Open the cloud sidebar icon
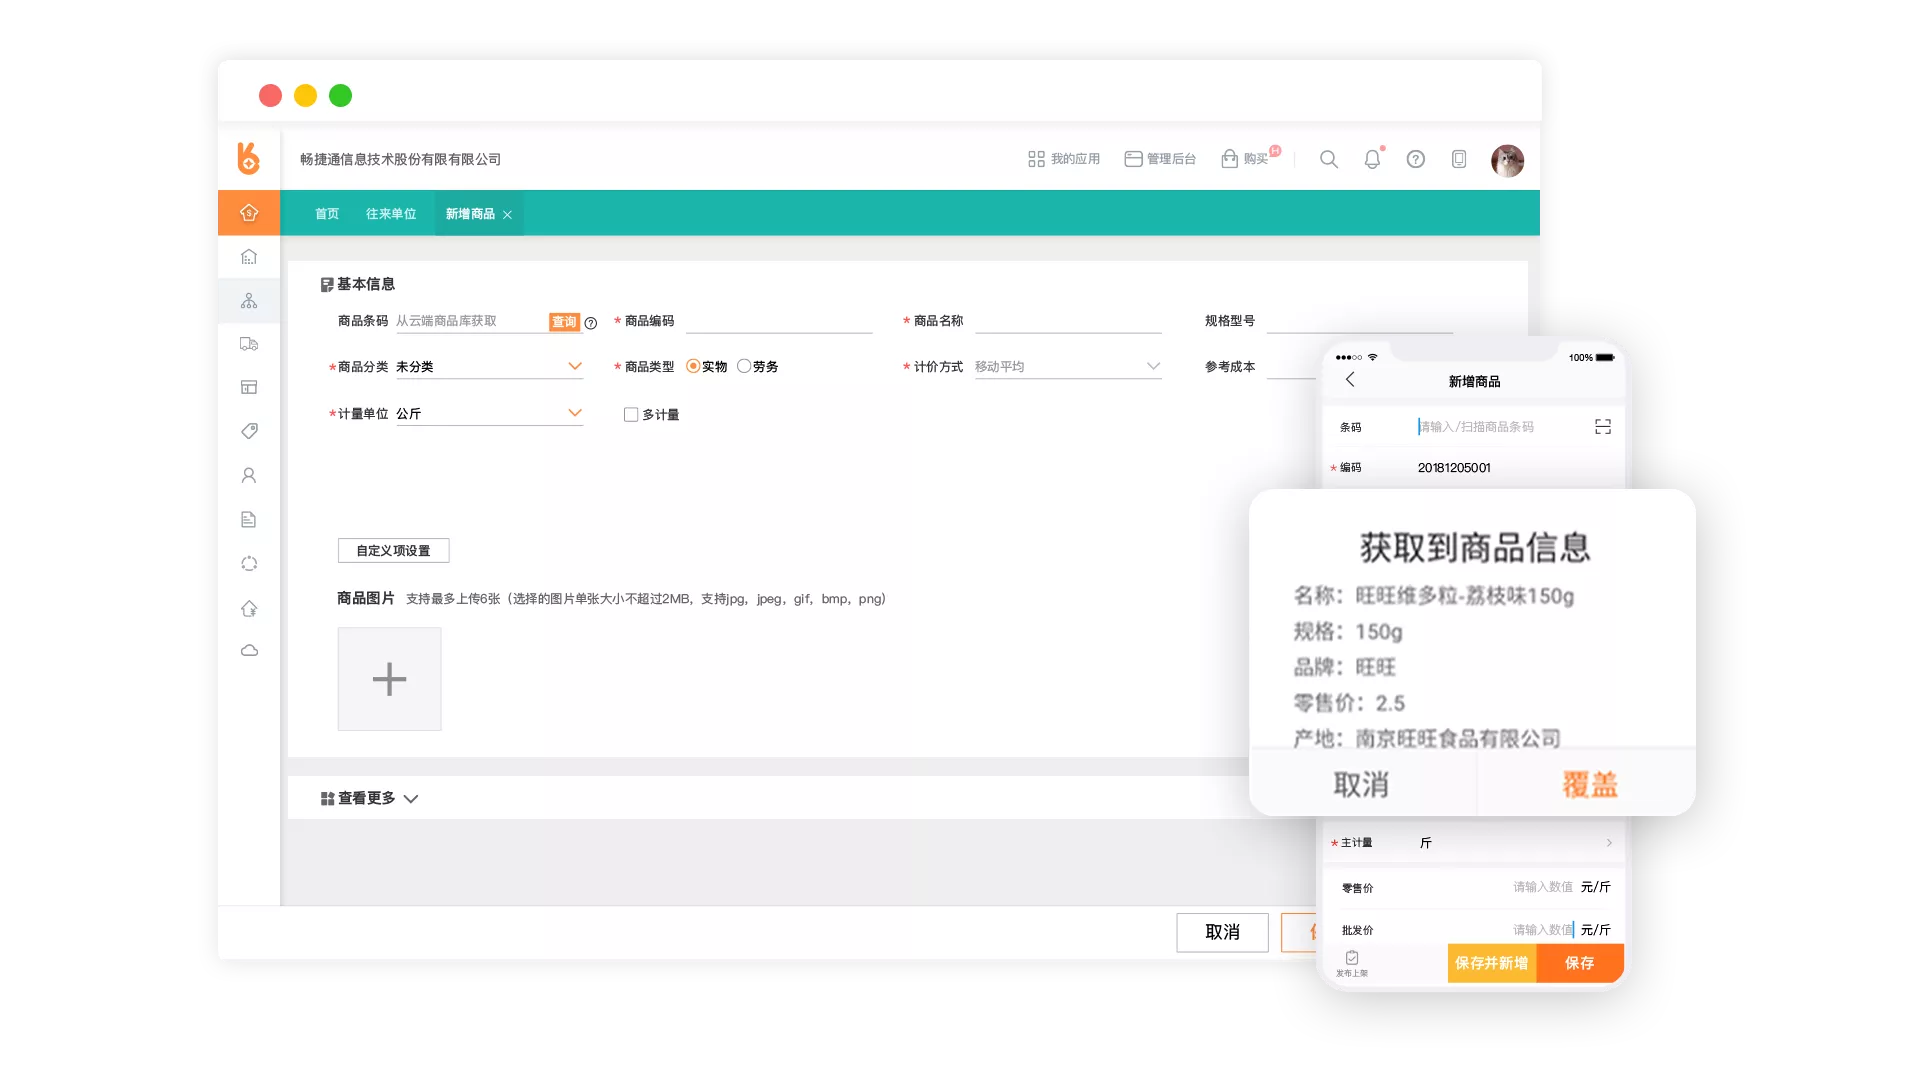The width and height of the screenshot is (1920, 1080). [x=249, y=651]
